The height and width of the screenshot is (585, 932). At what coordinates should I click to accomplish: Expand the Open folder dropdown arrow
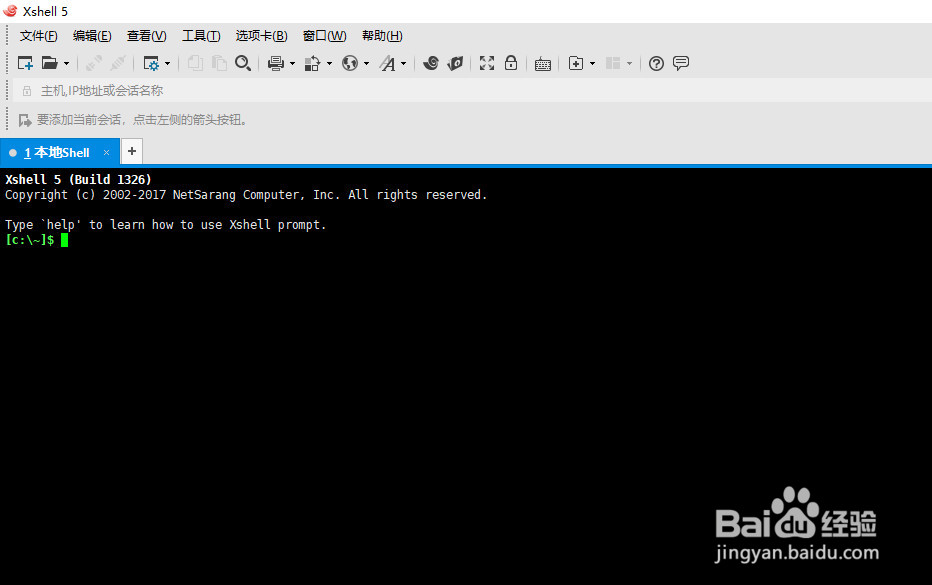(66, 64)
